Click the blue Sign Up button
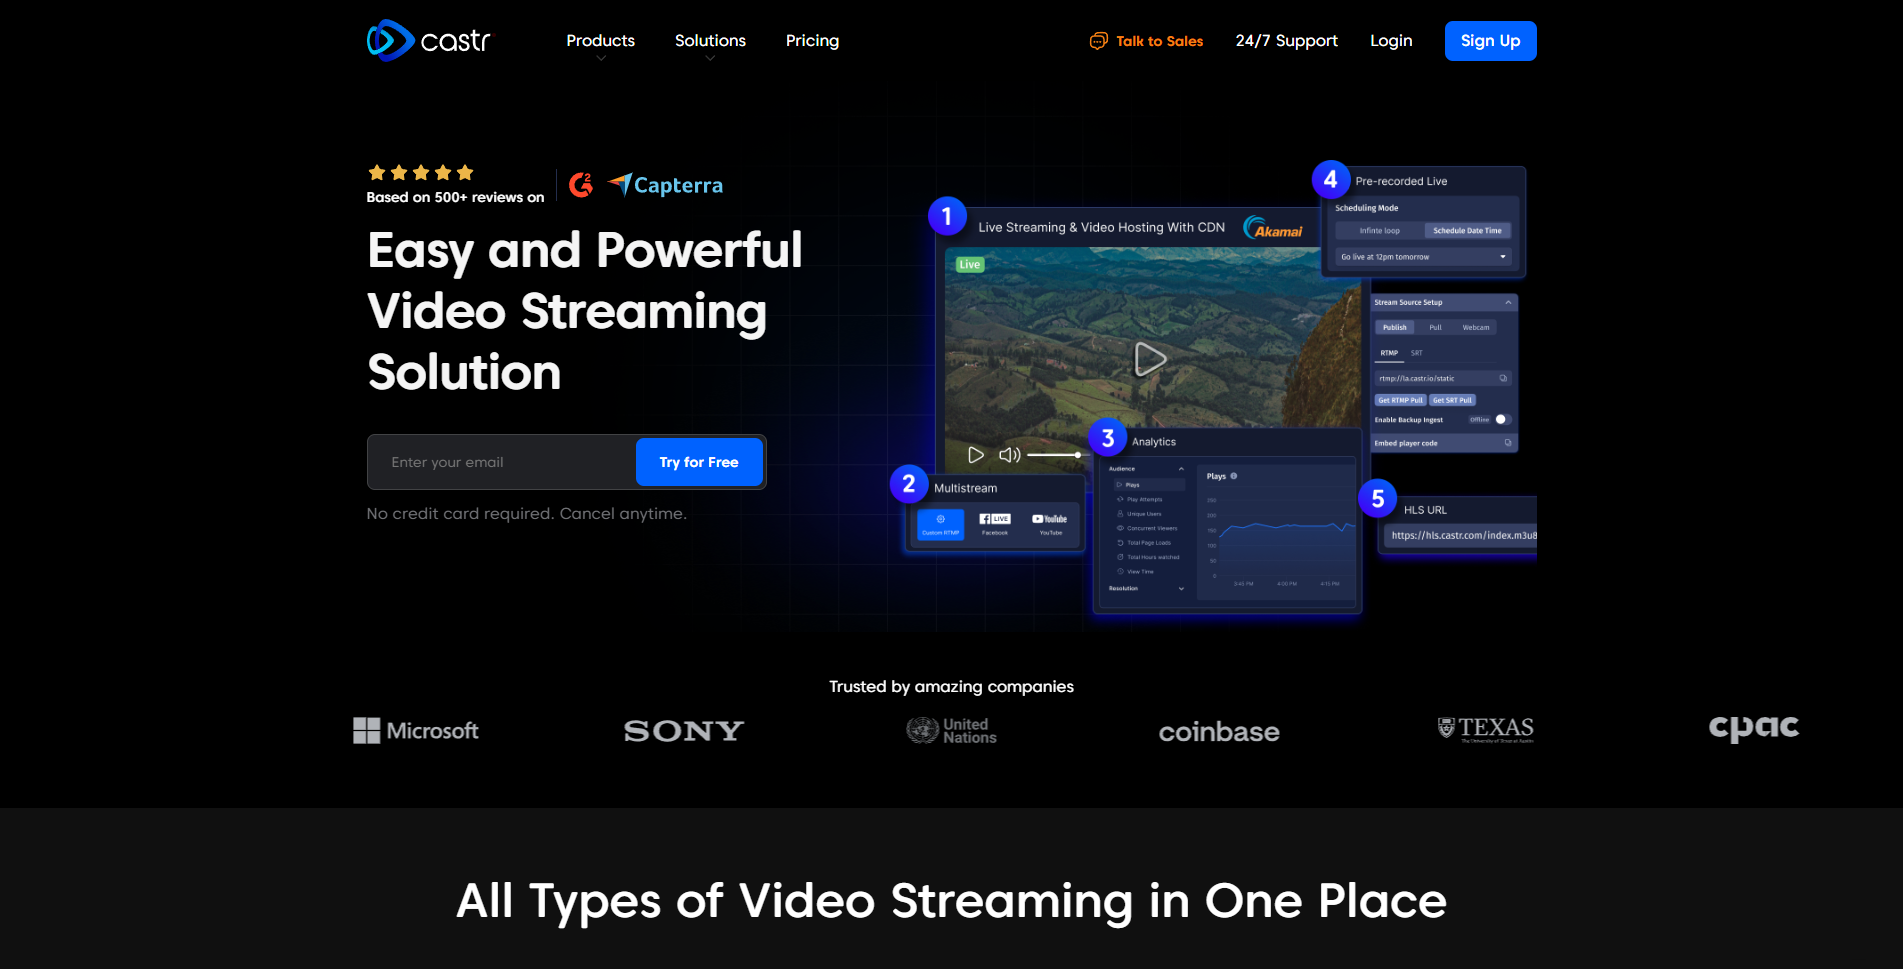Screen dimensions: 1903x969 tap(1490, 41)
